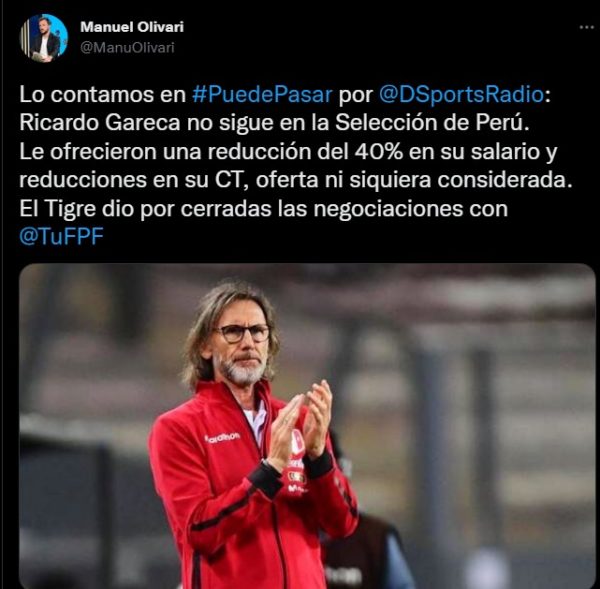Click the Marathon logo on red jacket
Image resolution: width=600 pixels, height=589 pixels.
click(222, 437)
